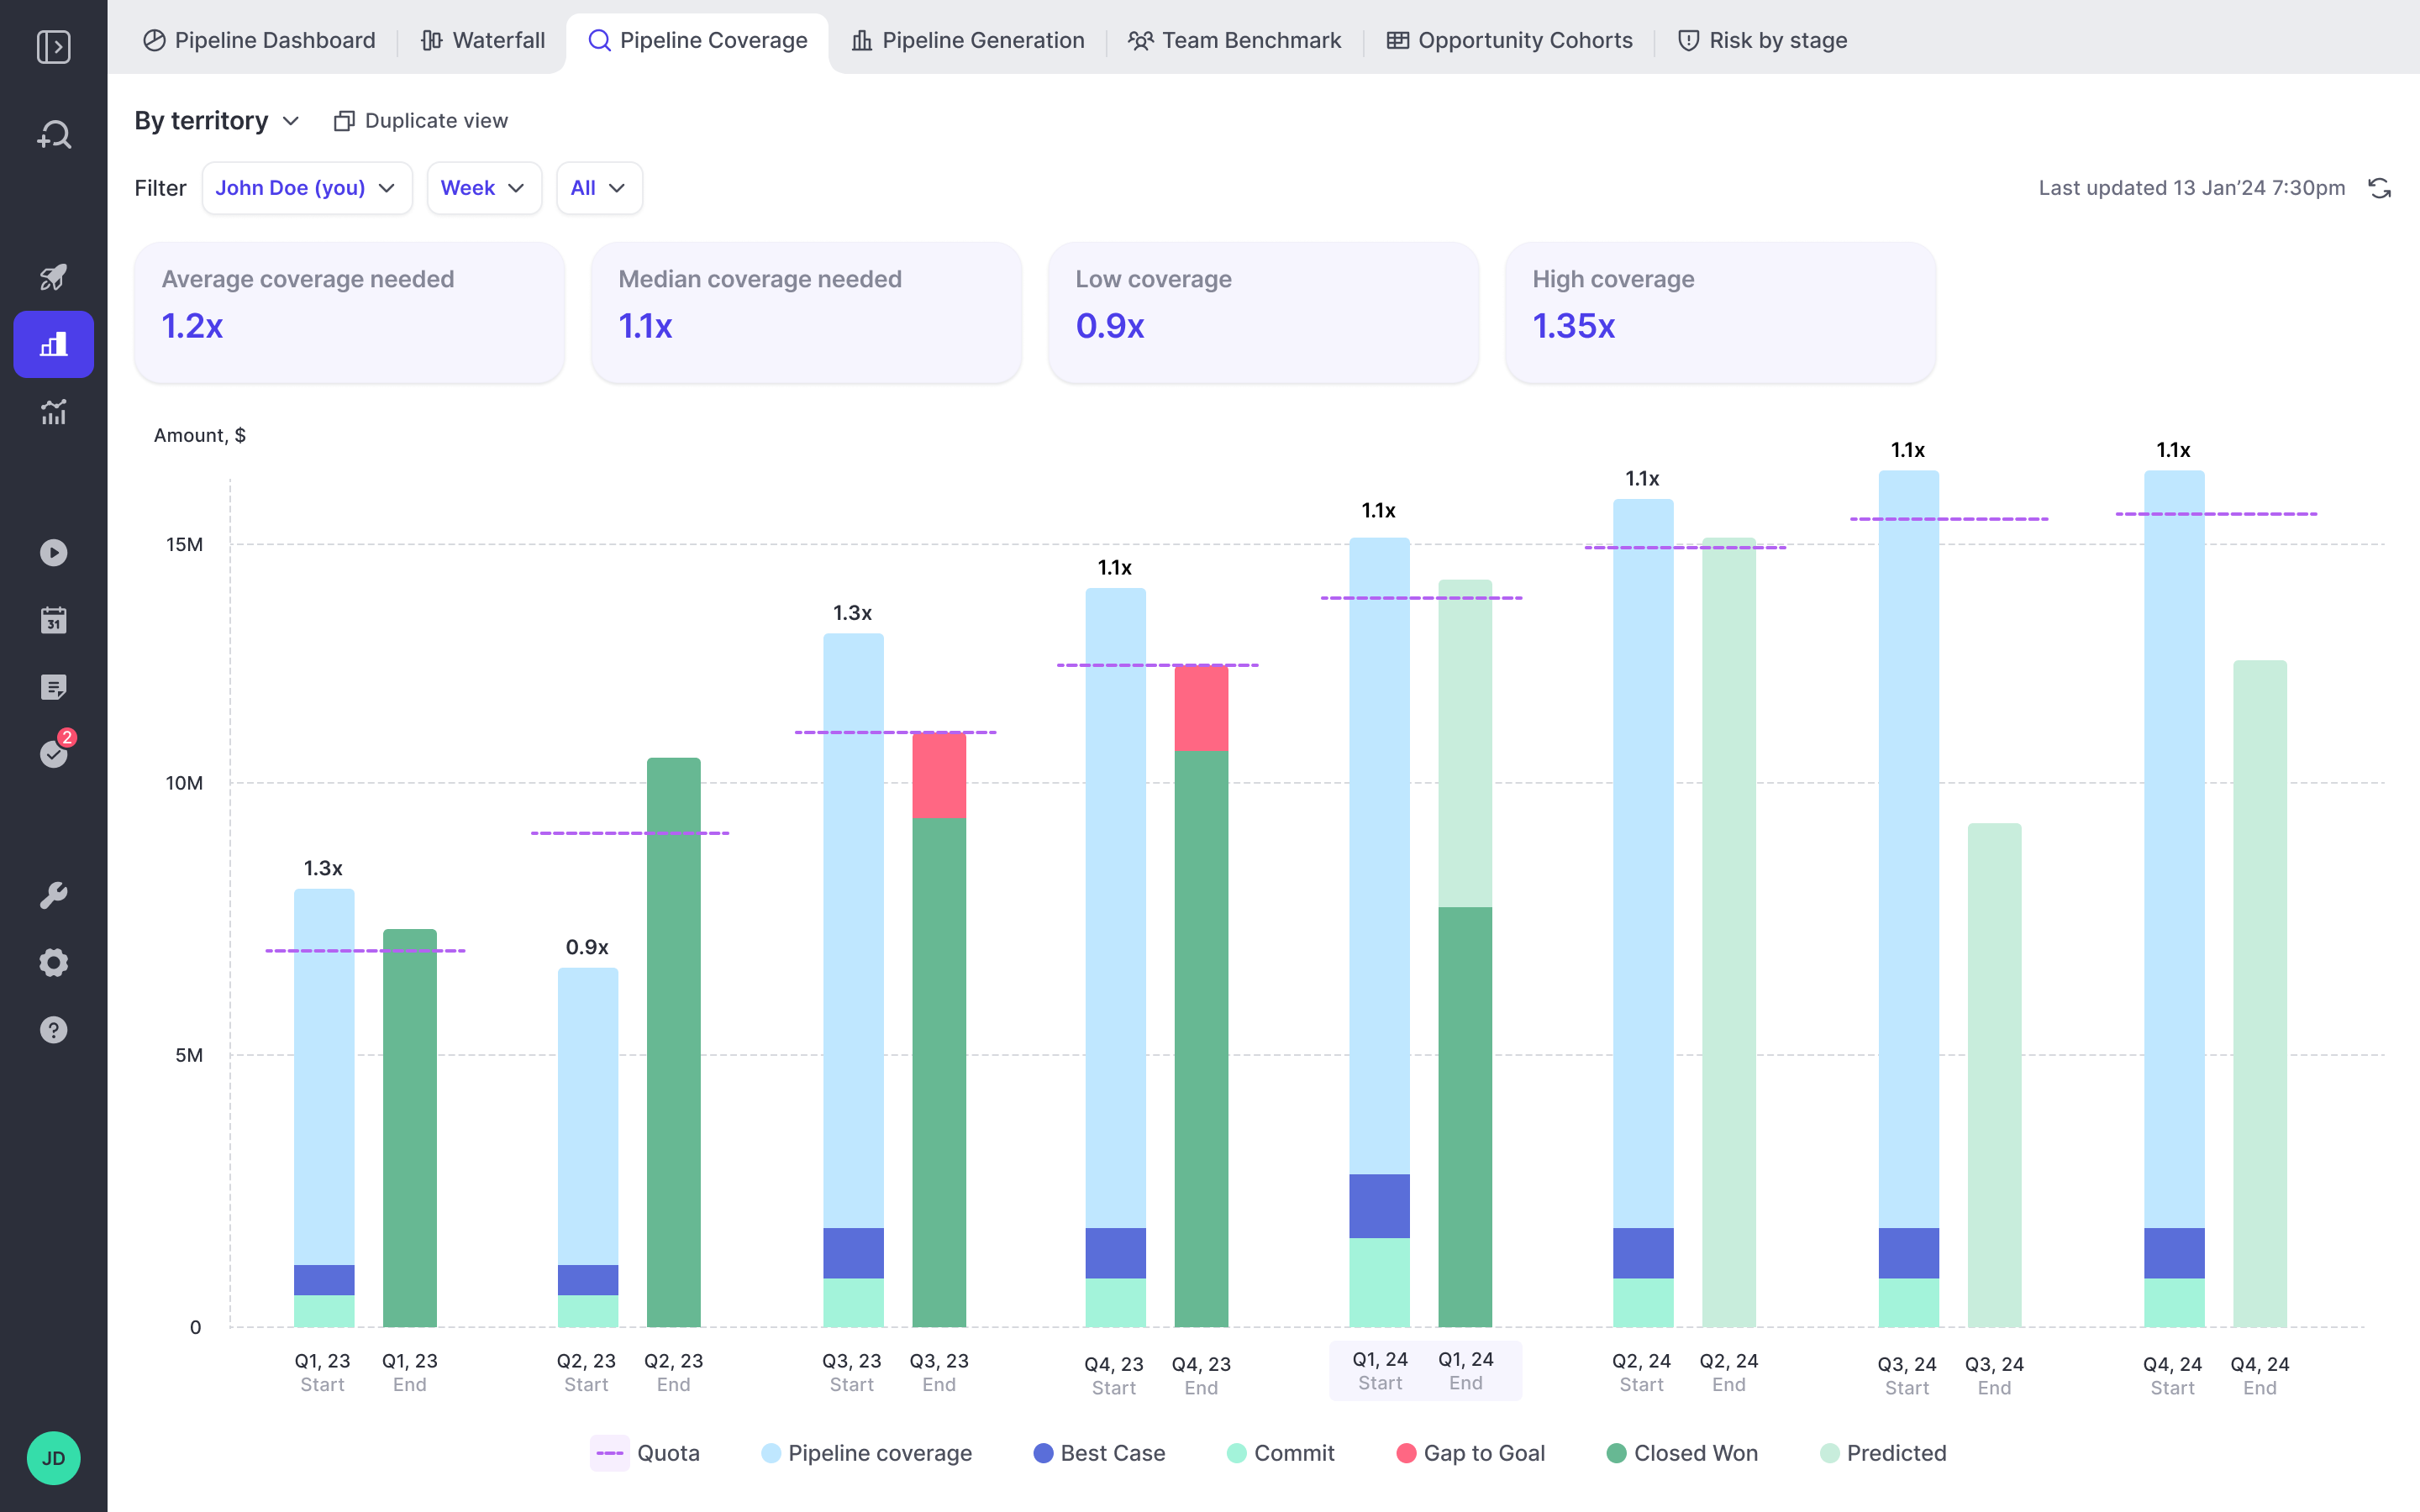Expand the sidebar panel toggle icon
The image size is (2420, 1512).
click(53, 47)
